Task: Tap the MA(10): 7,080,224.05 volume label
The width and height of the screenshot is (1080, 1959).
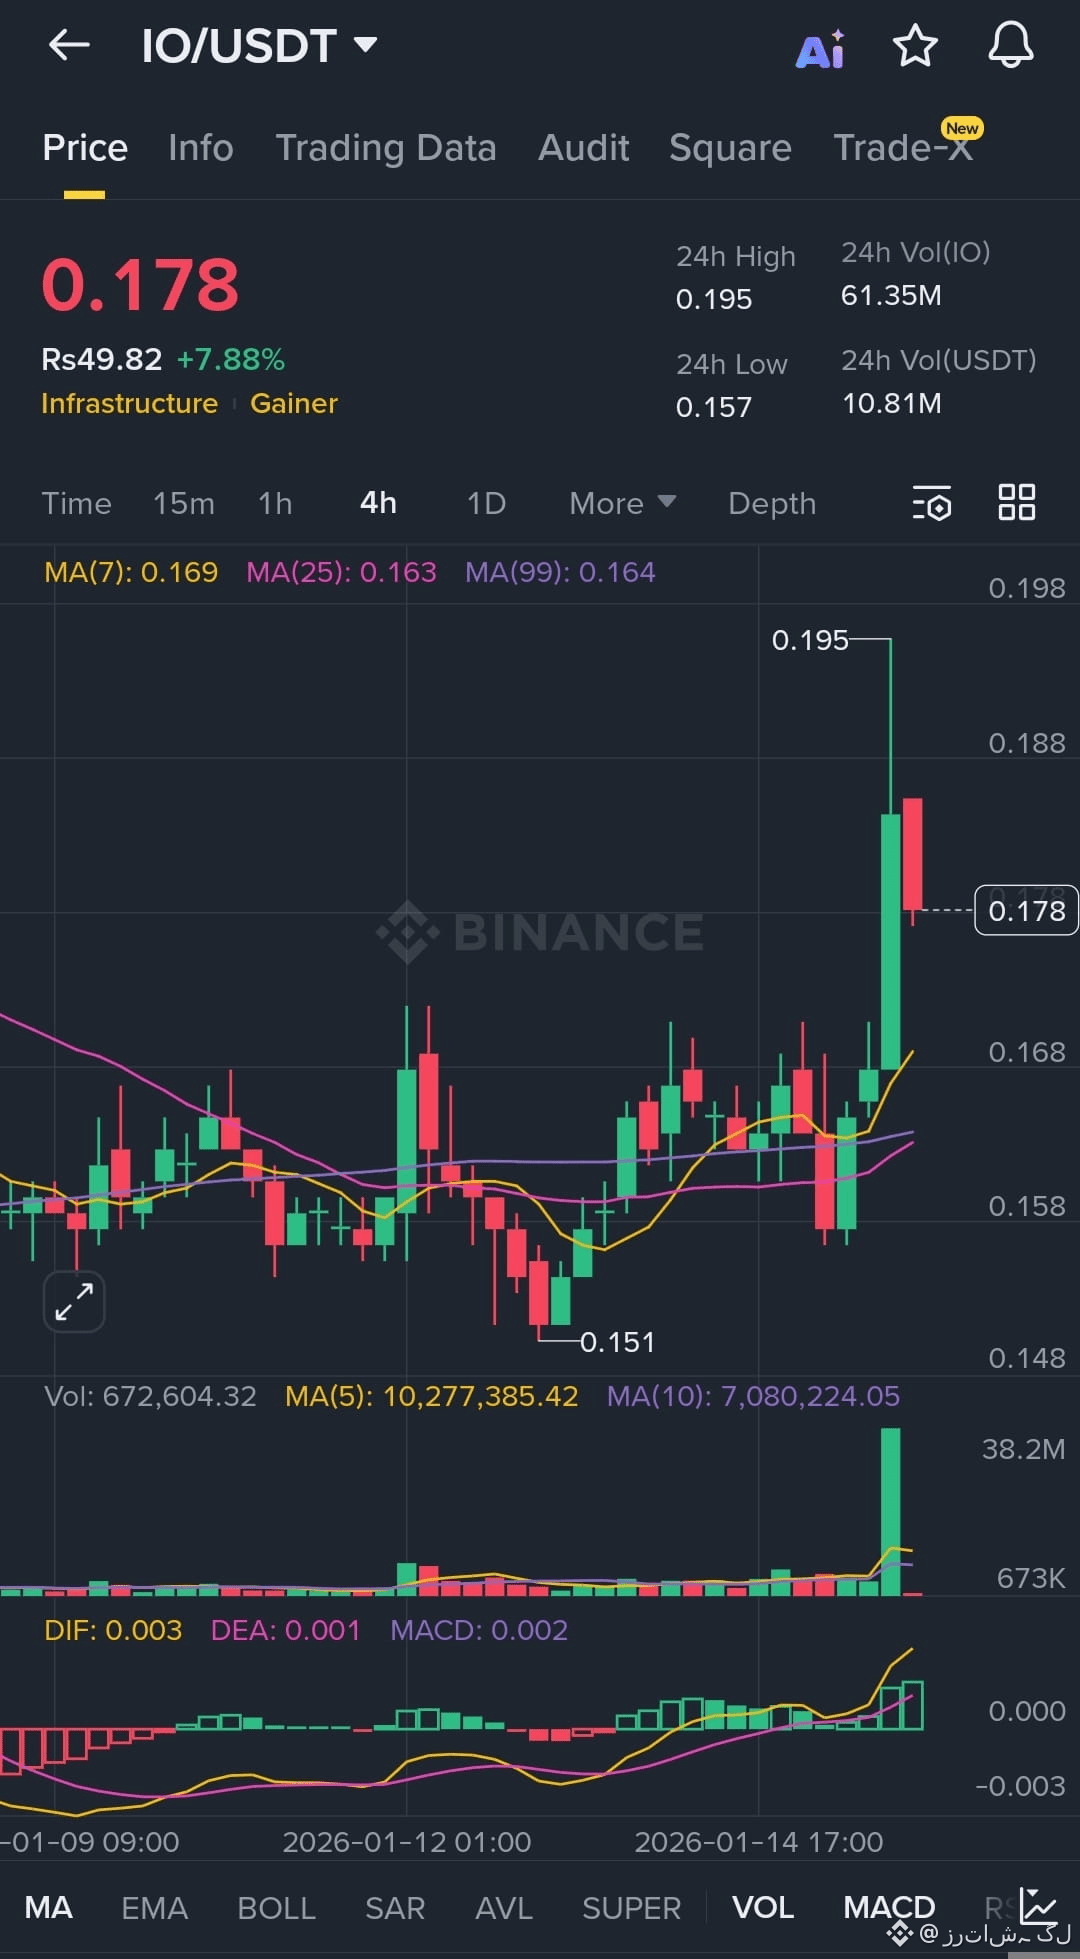Action: (753, 1396)
